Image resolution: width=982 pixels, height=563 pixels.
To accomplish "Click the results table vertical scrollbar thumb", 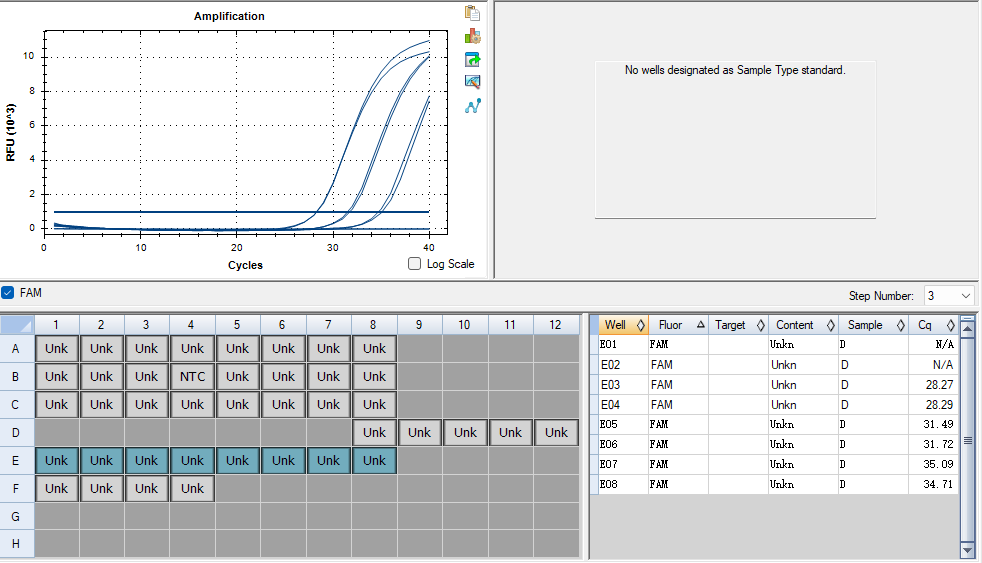I will coord(968,440).
